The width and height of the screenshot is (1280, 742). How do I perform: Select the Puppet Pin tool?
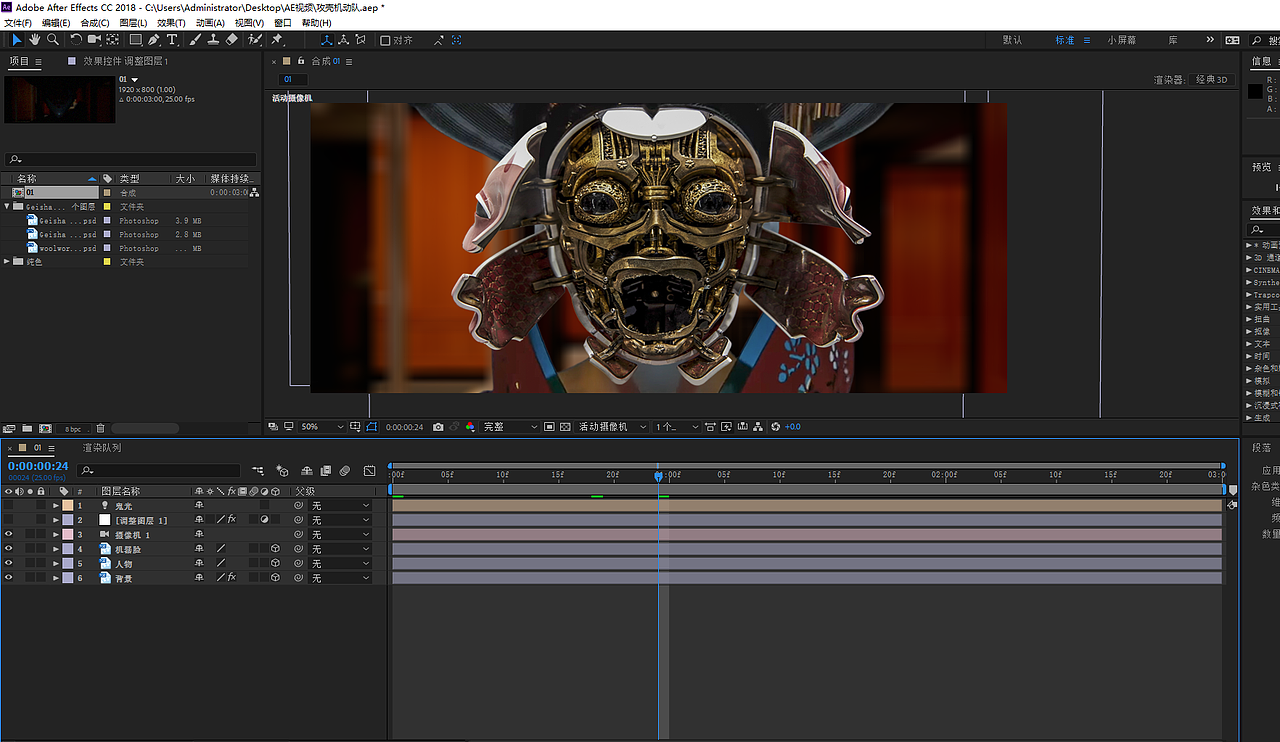277,40
